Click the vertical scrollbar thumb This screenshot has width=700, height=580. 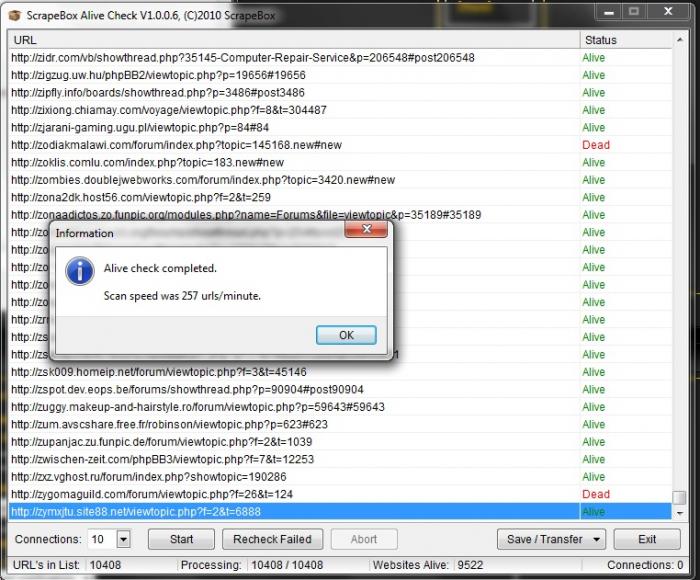679,497
